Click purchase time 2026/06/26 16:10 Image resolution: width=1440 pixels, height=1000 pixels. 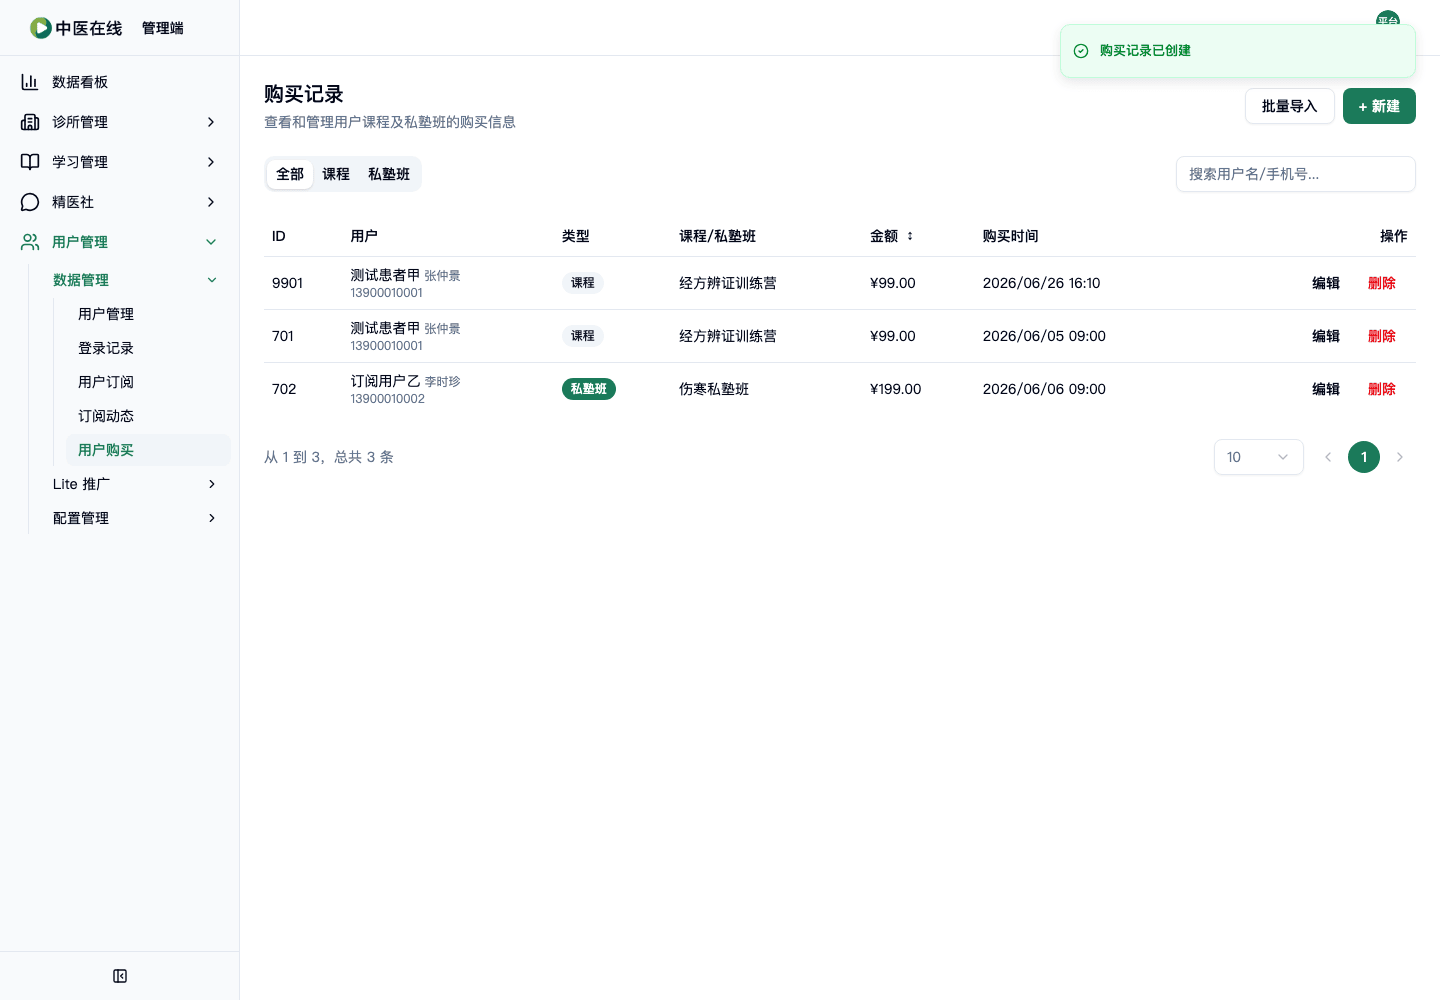point(1041,283)
